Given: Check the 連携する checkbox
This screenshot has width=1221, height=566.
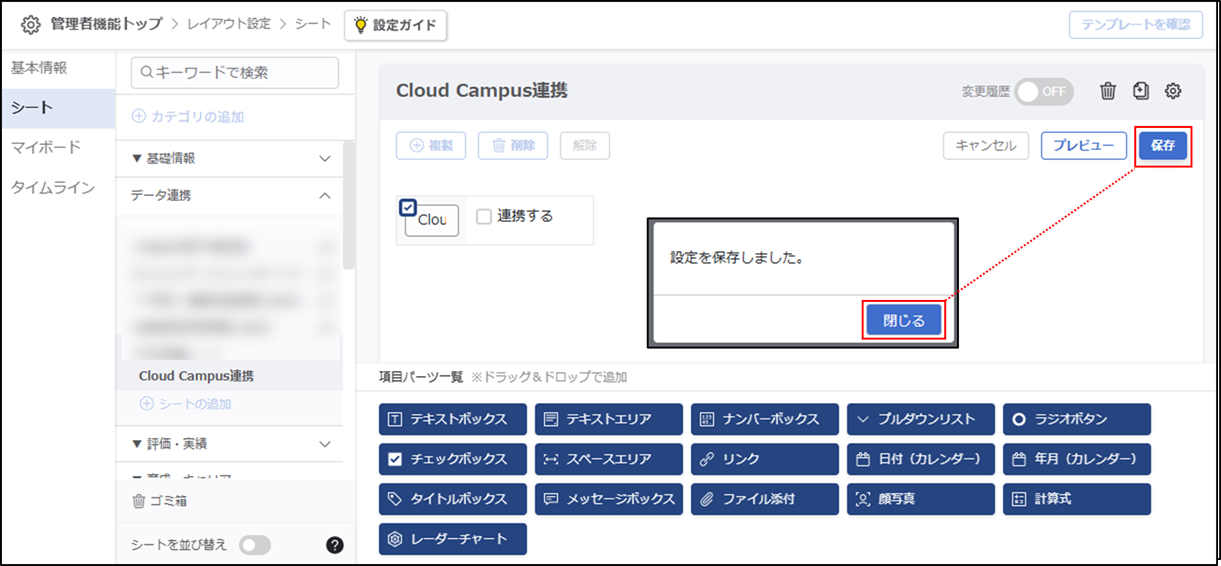Looking at the screenshot, I should [484, 216].
